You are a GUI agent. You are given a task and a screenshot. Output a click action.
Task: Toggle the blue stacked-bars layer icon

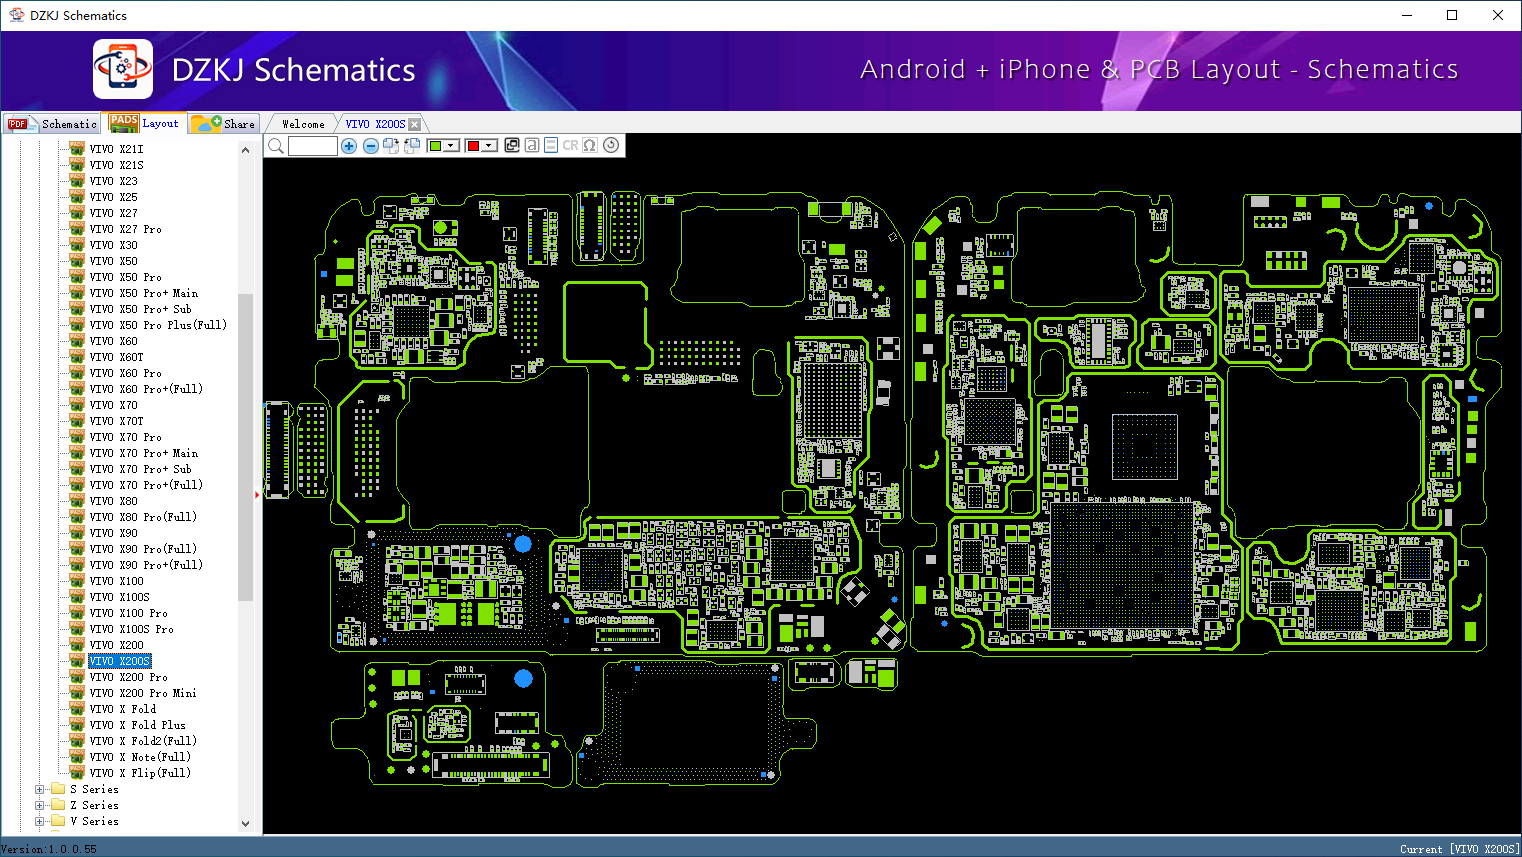tap(551, 145)
